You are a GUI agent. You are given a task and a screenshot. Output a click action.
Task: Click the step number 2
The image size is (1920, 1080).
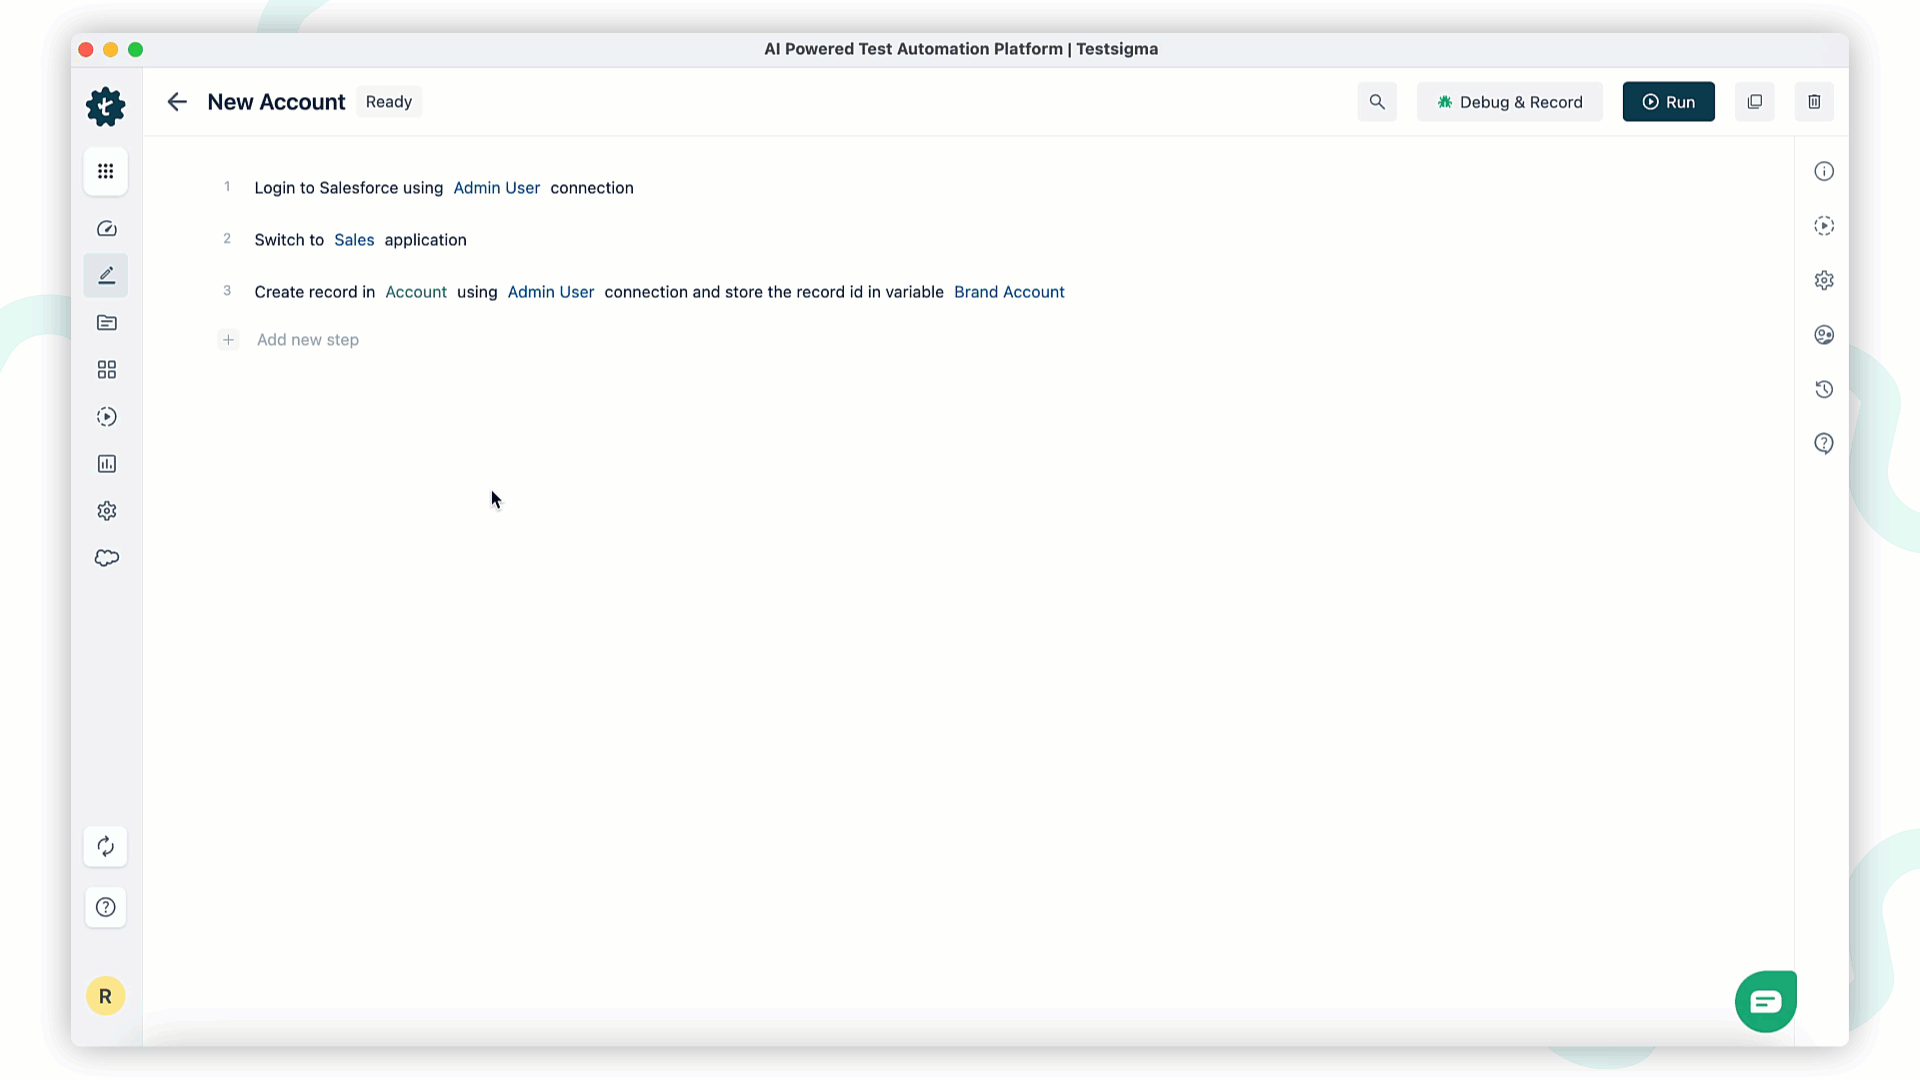click(x=227, y=239)
